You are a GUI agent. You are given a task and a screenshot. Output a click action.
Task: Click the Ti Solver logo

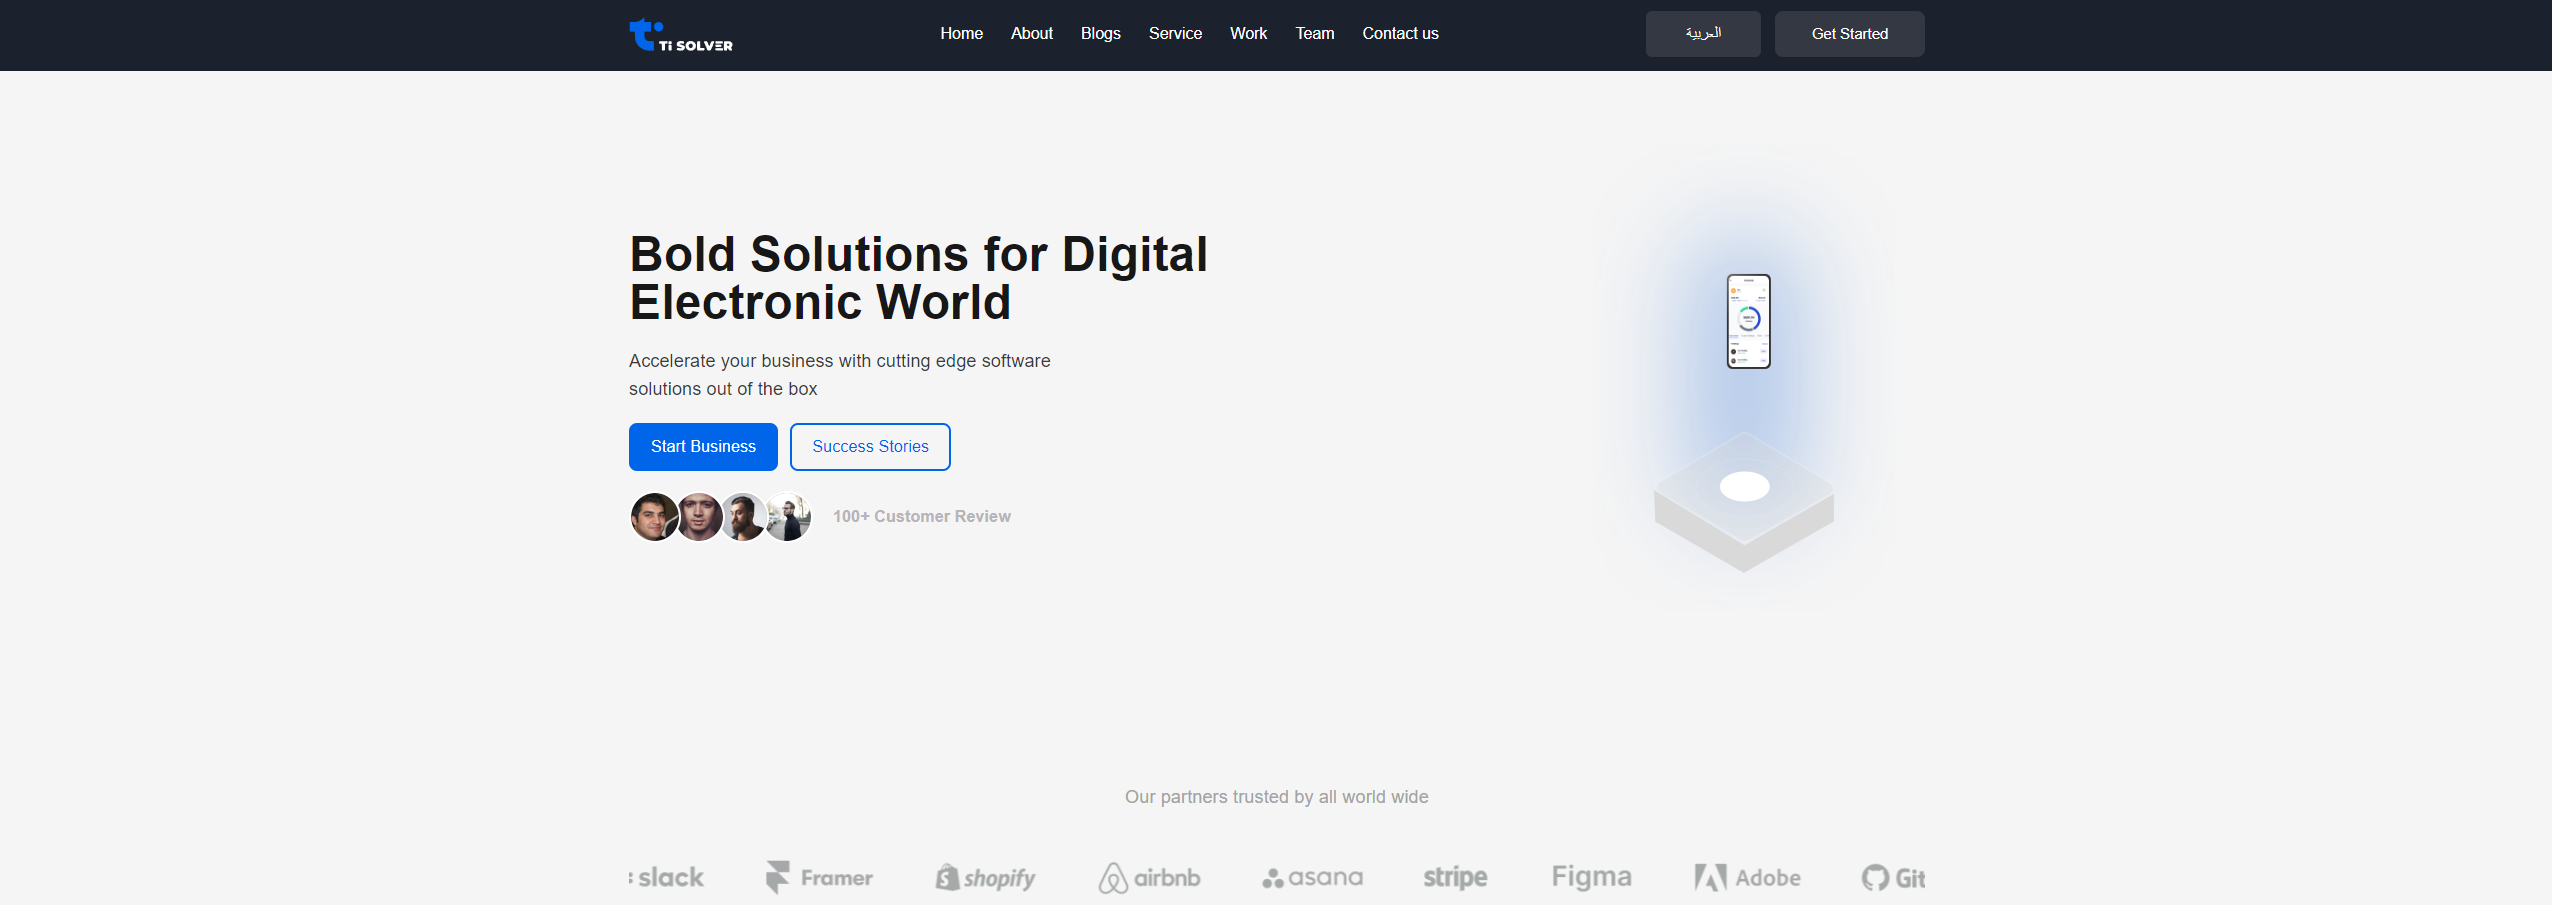click(680, 35)
